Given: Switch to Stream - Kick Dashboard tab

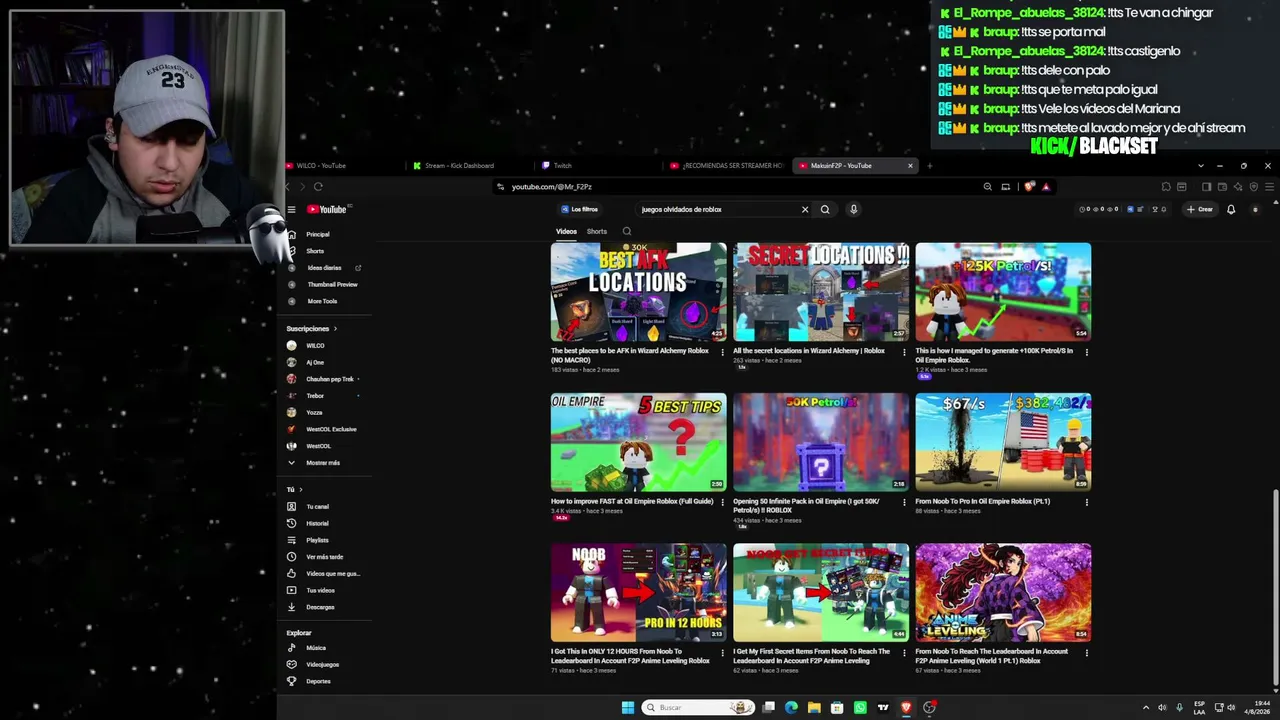Looking at the screenshot, I should [470, 166].
